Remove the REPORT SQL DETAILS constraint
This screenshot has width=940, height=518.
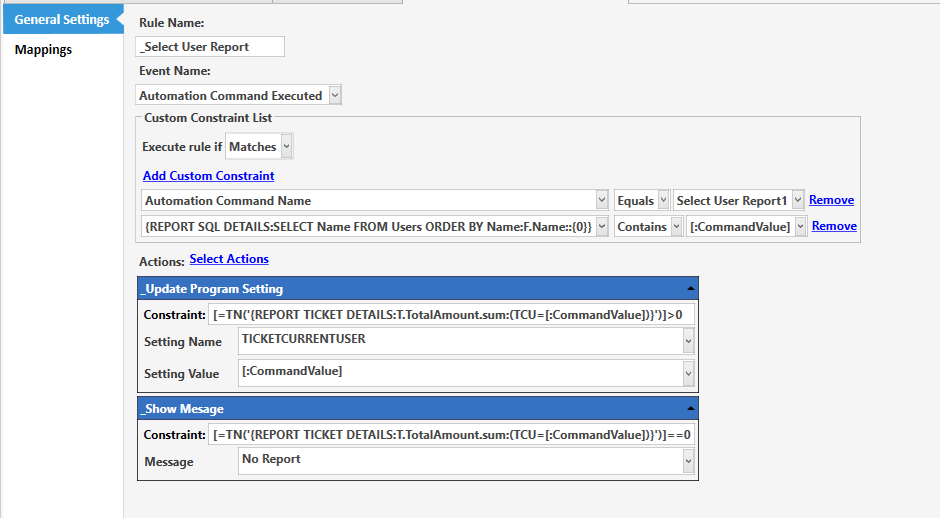(834, 227)
